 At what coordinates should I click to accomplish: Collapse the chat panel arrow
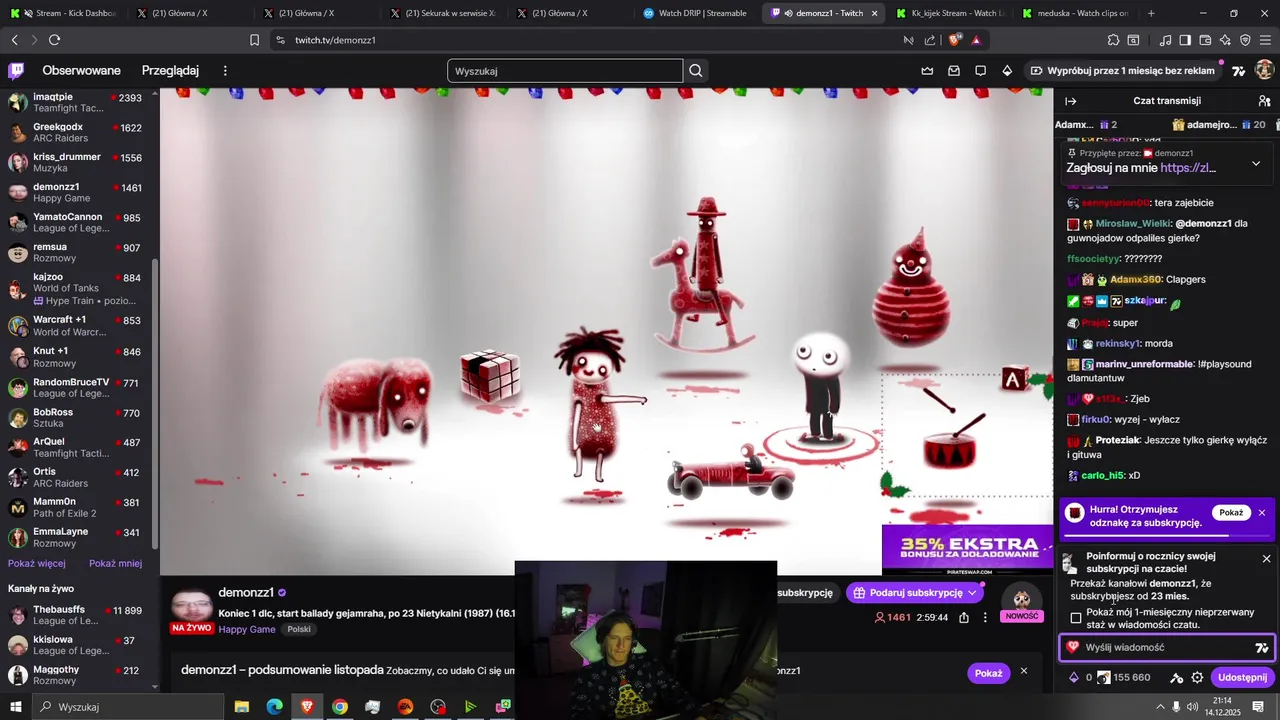pyautogui.click(x=1071, y=101)
